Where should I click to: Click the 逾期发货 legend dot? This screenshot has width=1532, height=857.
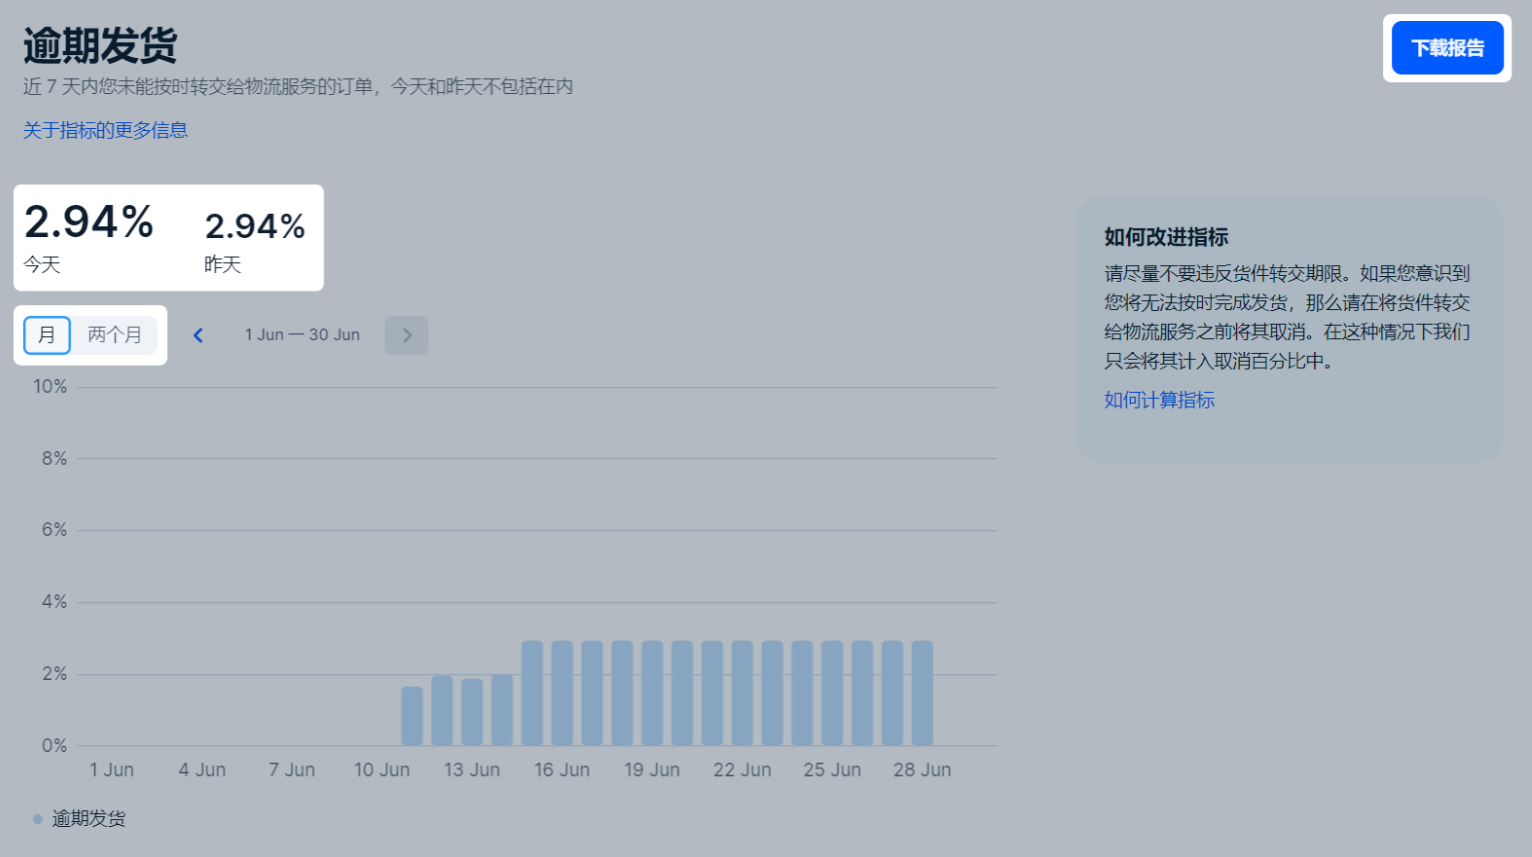[38, 819]
